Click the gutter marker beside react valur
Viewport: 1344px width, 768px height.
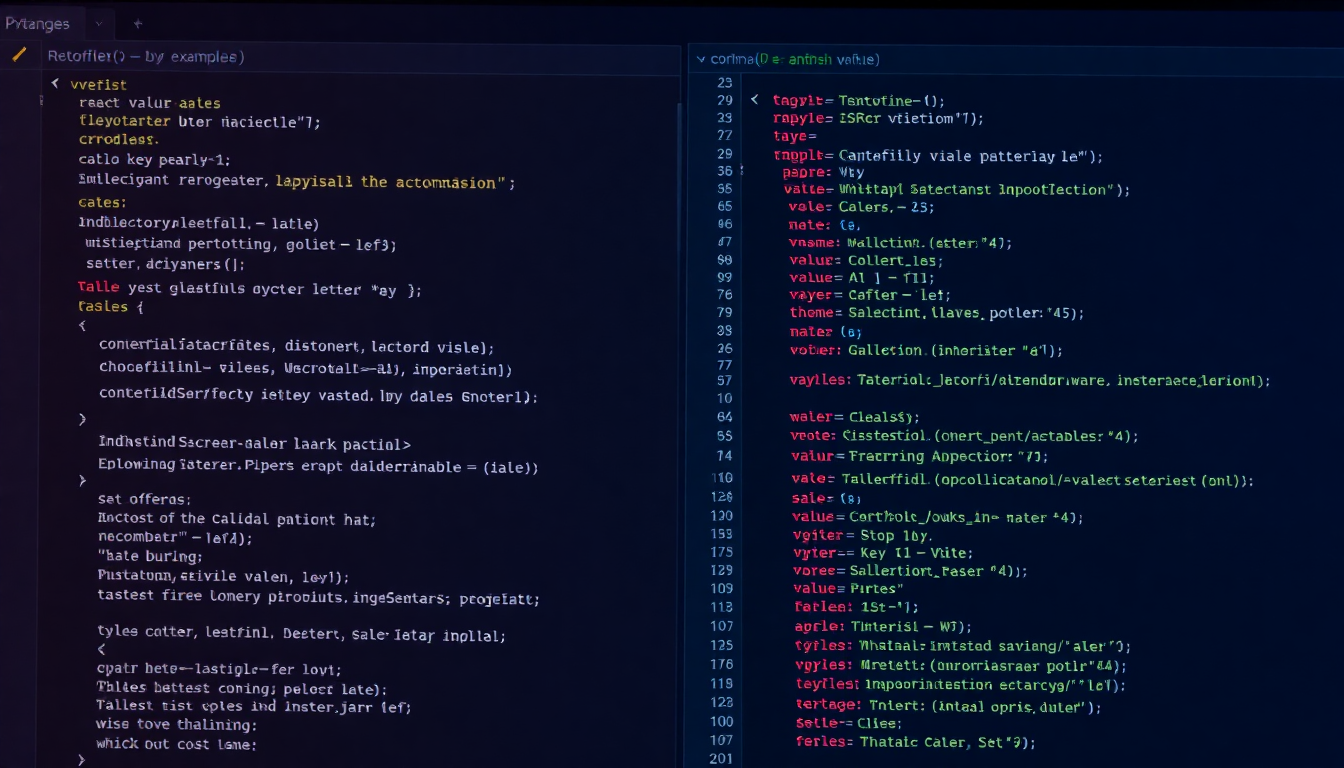coord(41,102)
